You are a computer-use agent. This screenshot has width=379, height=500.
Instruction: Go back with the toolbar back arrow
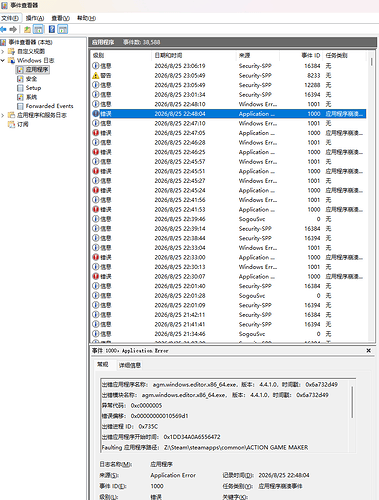tap(3, 29)
